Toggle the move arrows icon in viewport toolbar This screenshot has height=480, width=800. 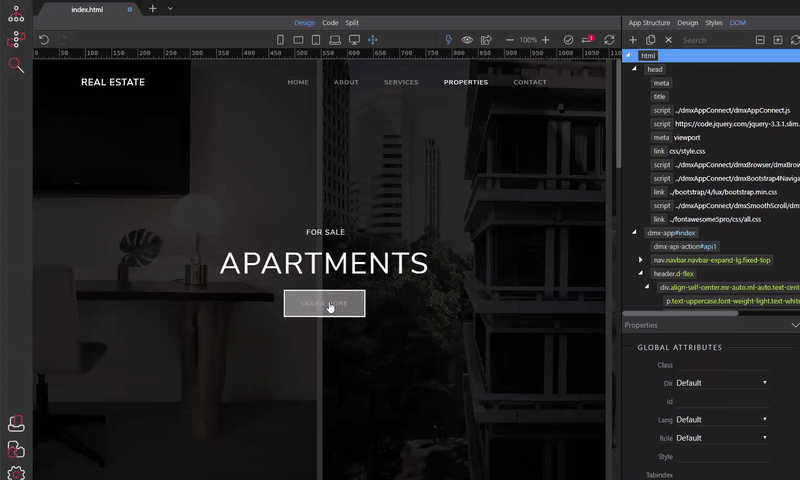coord(372,40)
